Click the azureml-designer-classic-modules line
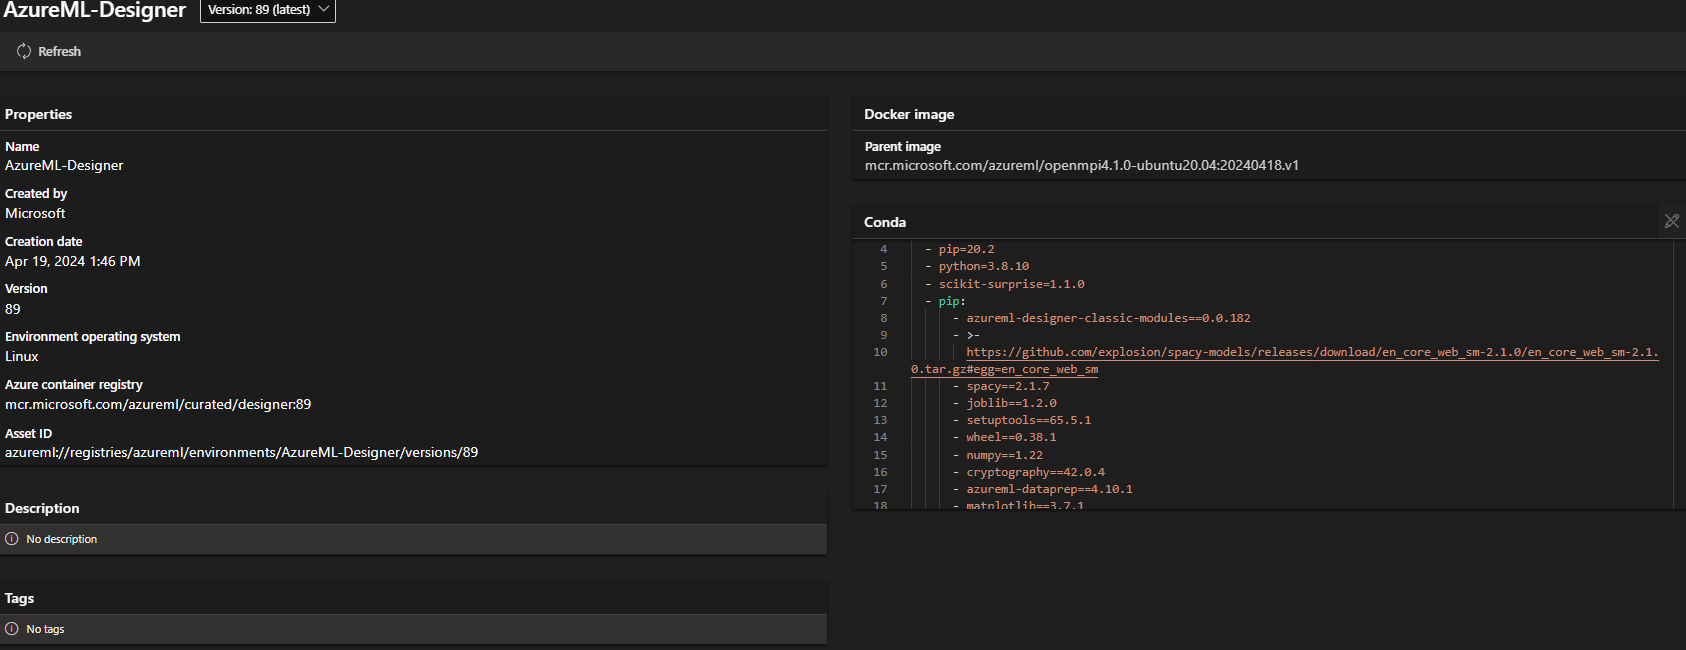The width and height of the screenshot is (1686, 650). pyautogui.click(x=1107, y=318)
